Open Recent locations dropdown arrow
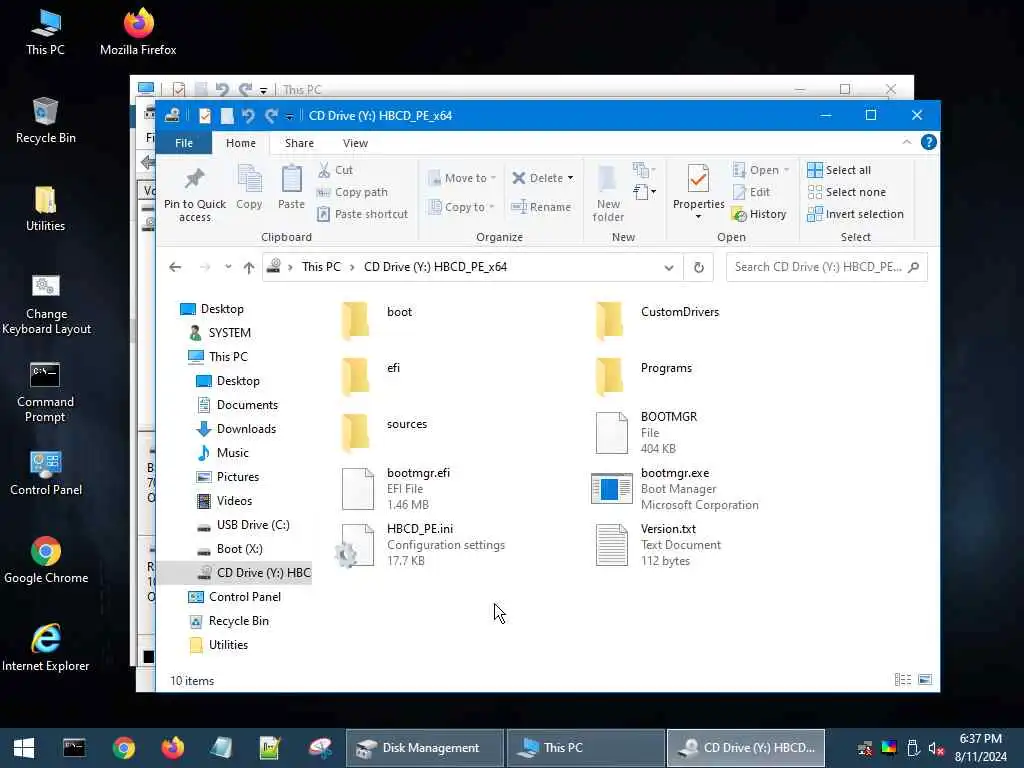 tap(228, 267)
